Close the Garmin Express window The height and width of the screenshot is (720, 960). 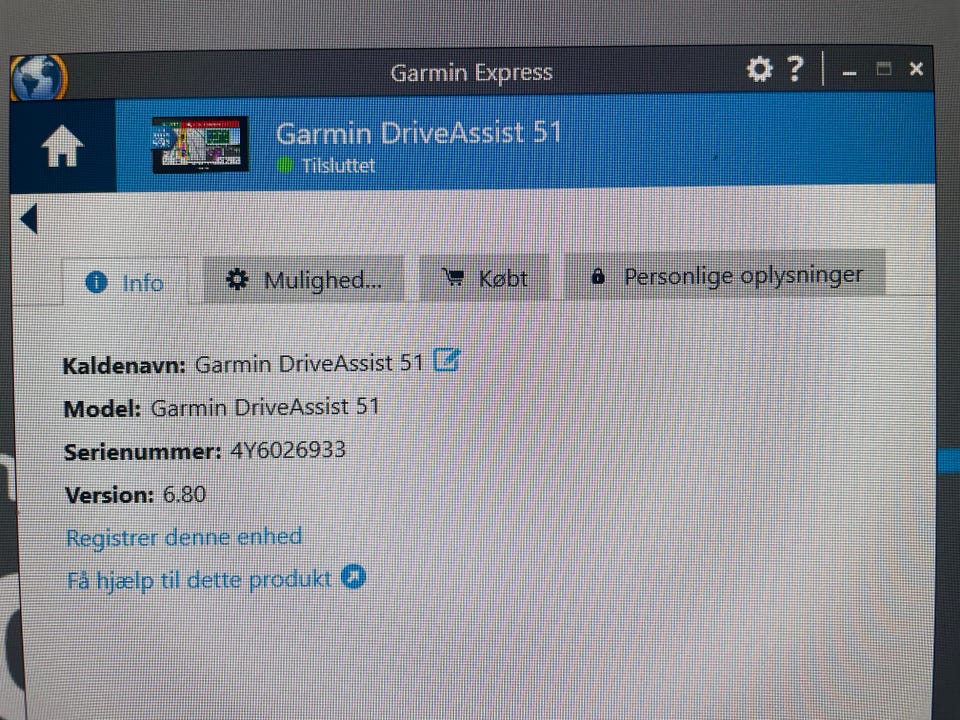click(916, 69)
